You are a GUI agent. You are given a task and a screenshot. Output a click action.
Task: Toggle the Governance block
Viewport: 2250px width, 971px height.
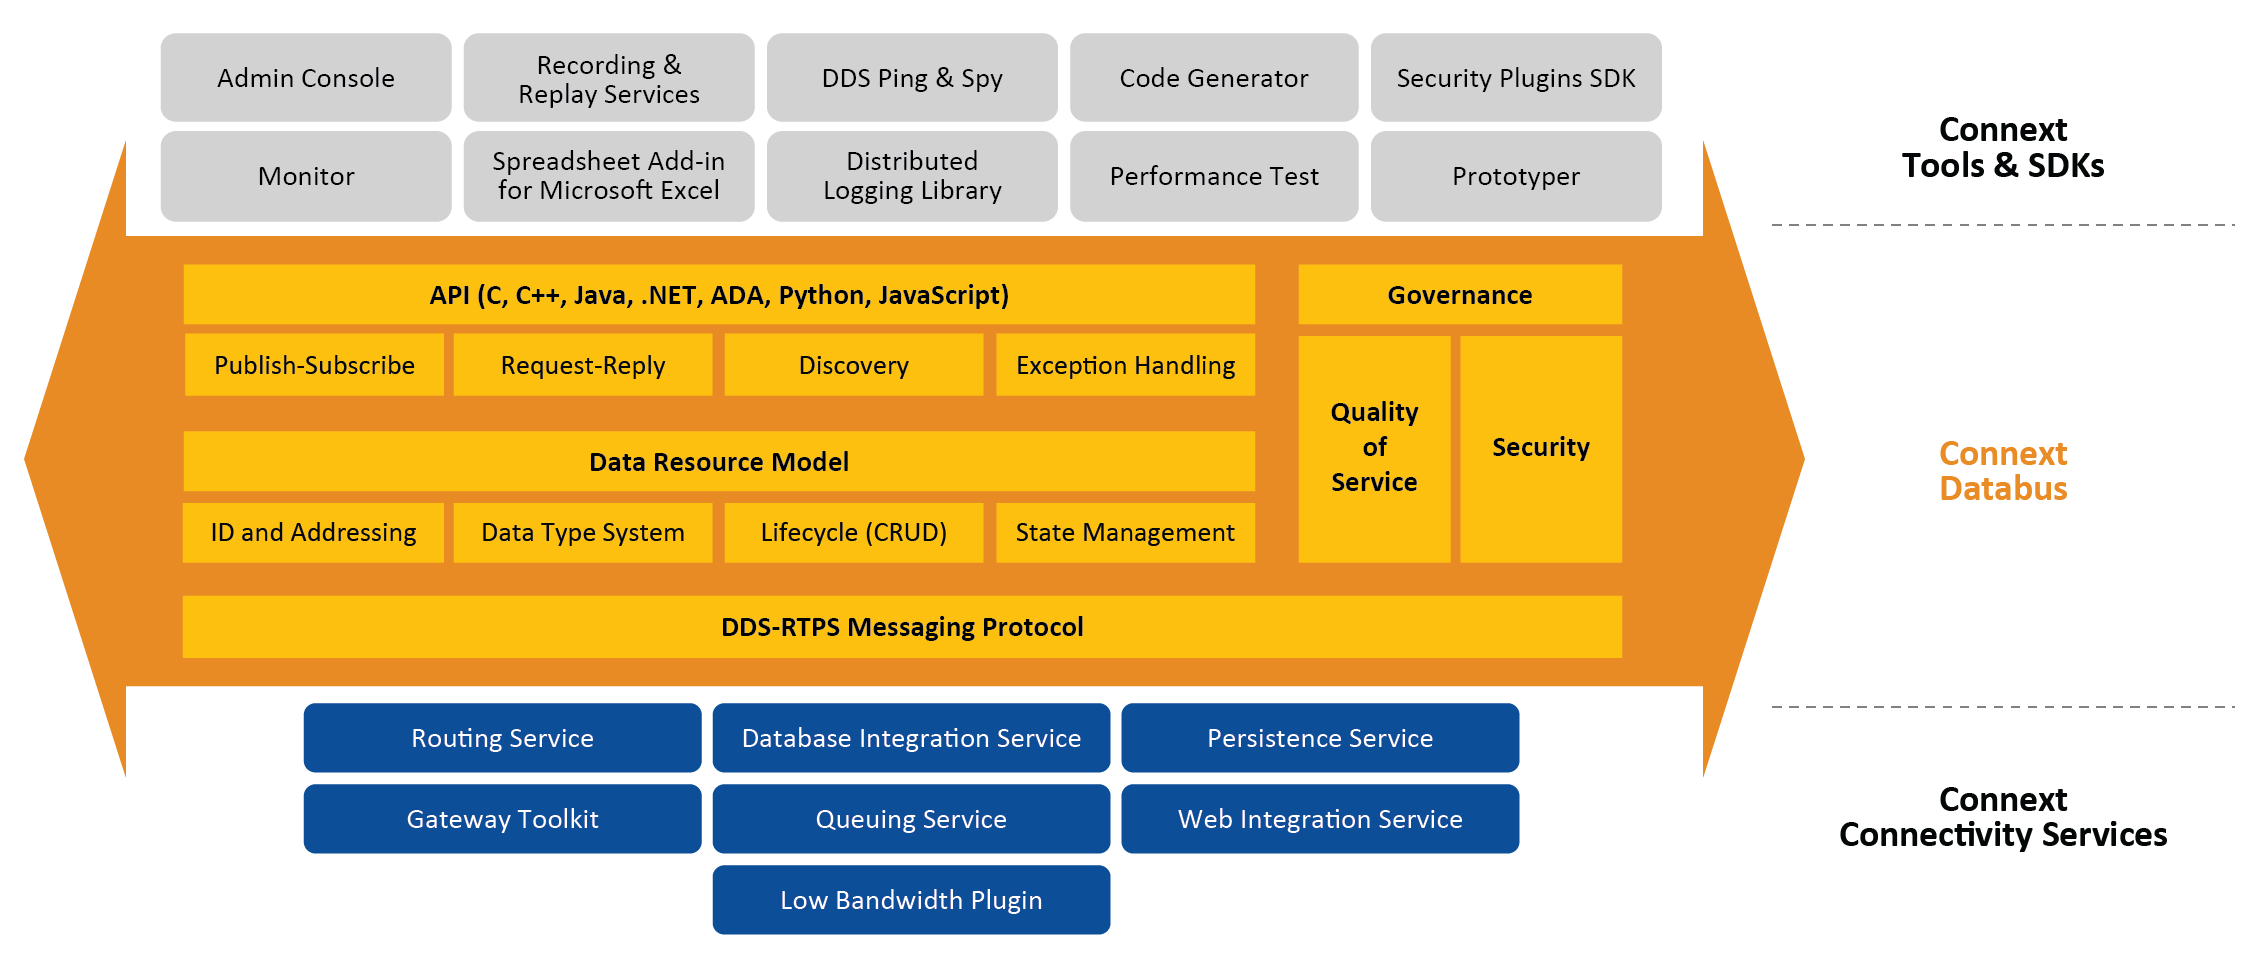(x=1459, y=295)
